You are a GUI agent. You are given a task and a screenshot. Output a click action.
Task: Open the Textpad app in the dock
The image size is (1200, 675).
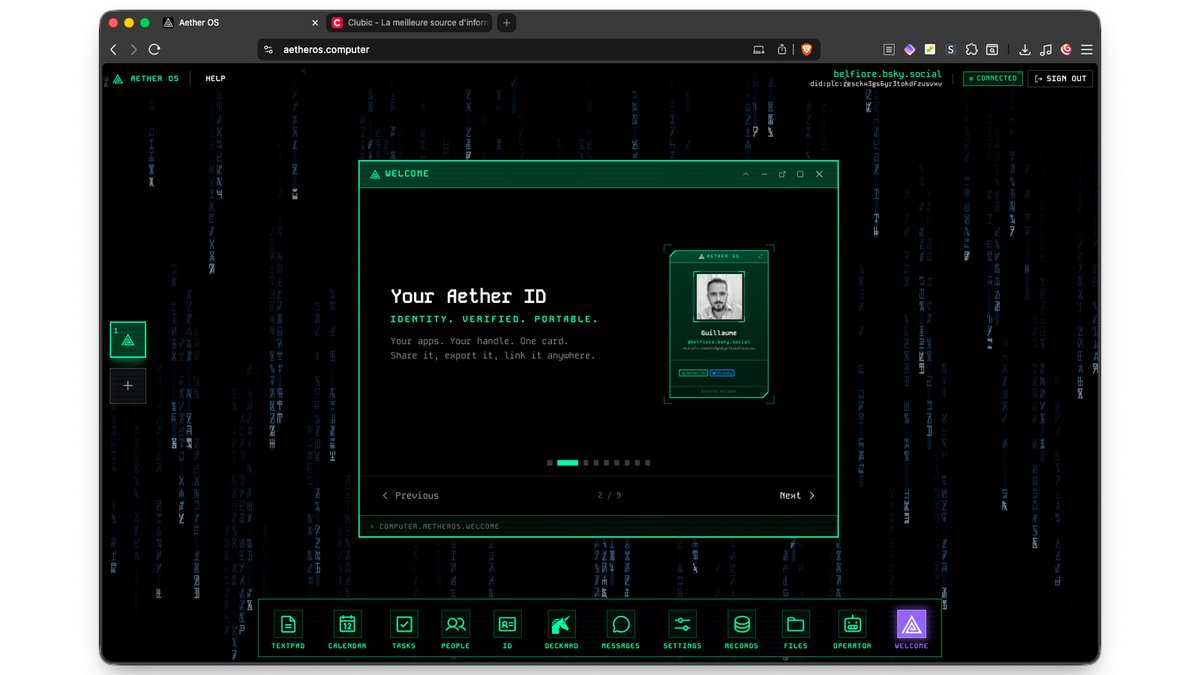[x=288, y=624]
